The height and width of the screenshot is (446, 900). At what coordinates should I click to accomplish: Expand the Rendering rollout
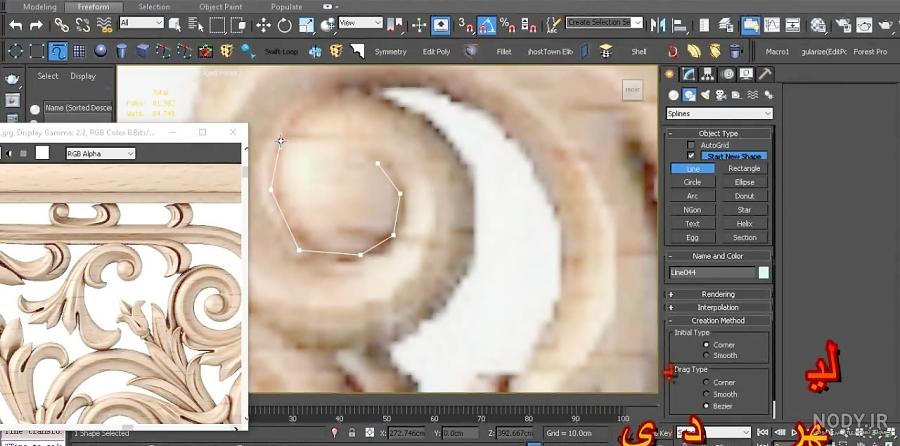718,294
